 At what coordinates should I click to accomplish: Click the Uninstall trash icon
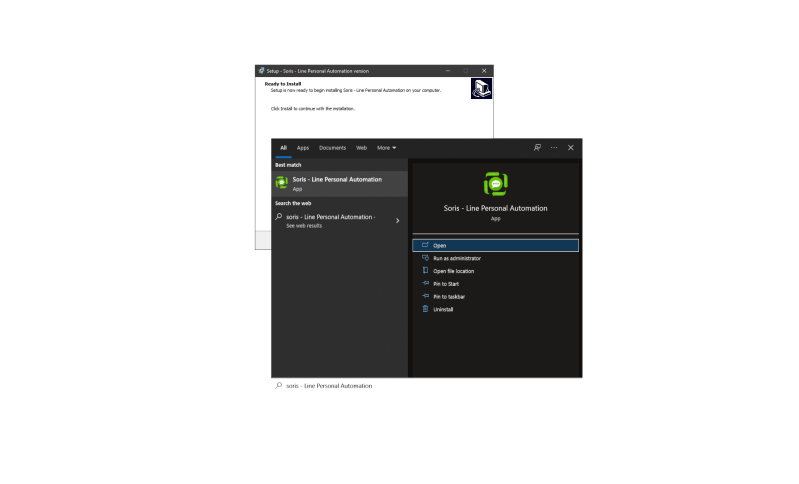tap(425, 309)
